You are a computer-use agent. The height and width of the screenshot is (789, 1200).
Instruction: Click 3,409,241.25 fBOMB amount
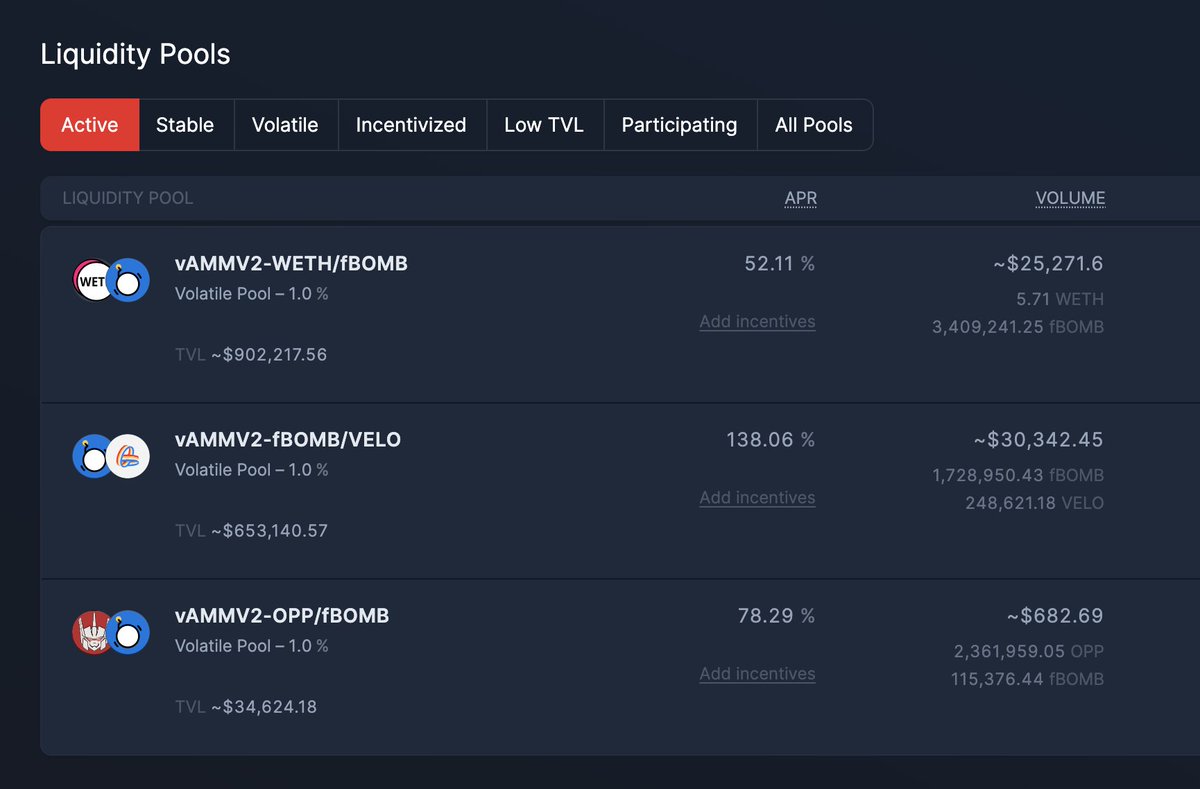(1018, 327)
